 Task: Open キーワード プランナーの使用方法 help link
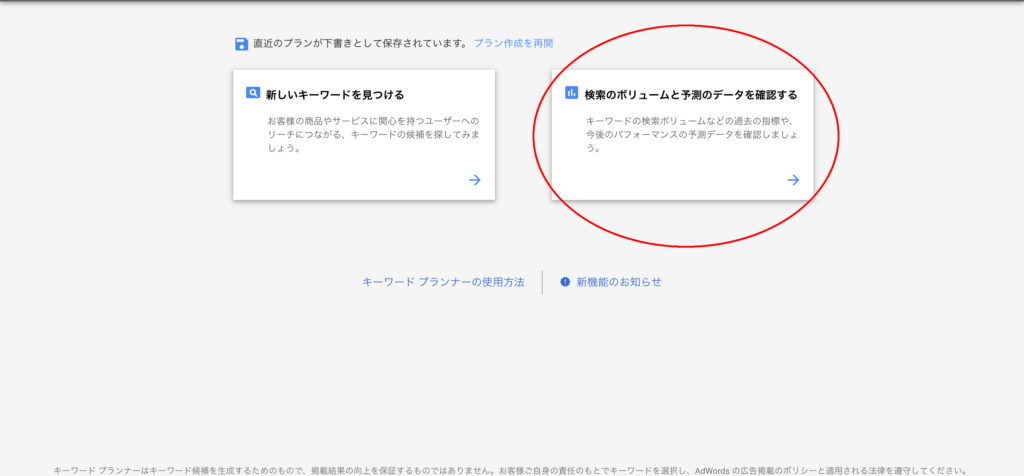(x=443, y=282)
